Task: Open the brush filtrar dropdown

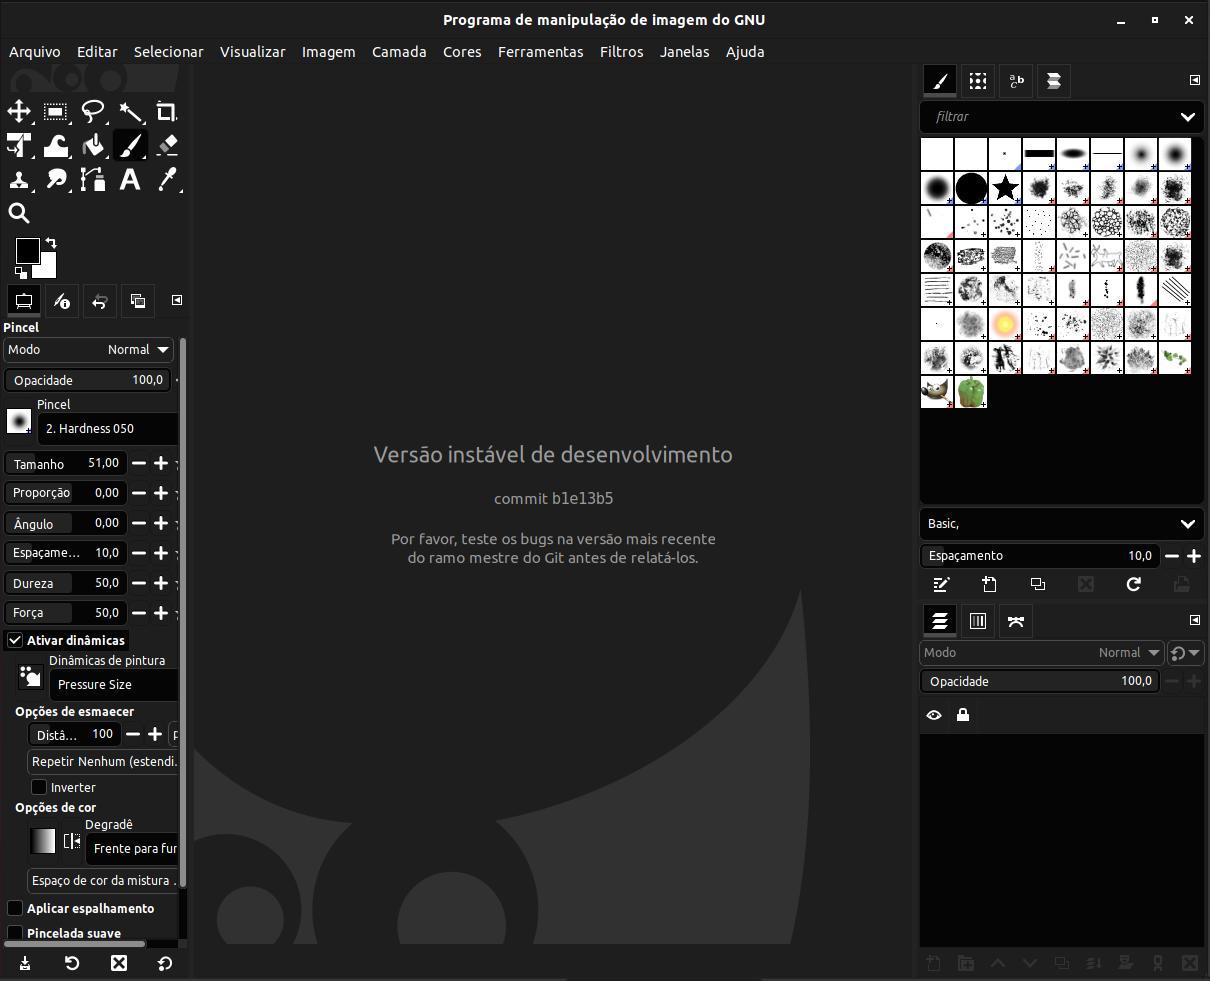Action: [x=1188, y=117]
